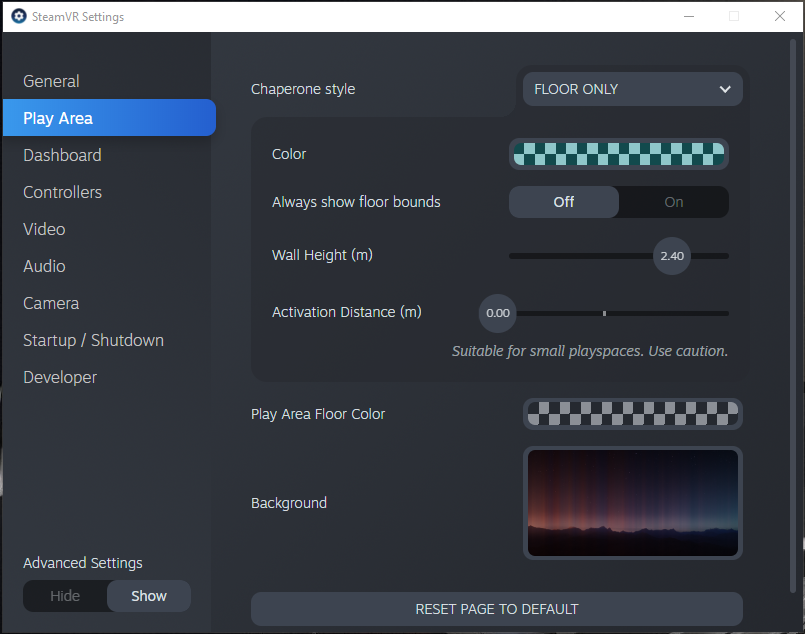Open the Play Area Floor Color swatch
Viewport: 805px width, 634px height.
(632, 414)
